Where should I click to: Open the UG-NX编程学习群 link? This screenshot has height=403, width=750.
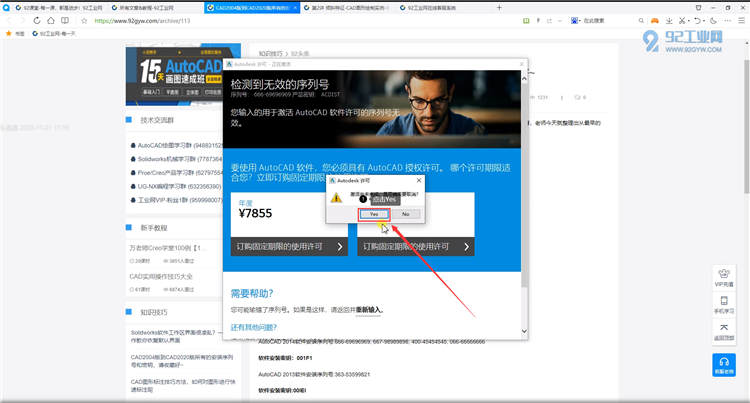tap(176, 186)
